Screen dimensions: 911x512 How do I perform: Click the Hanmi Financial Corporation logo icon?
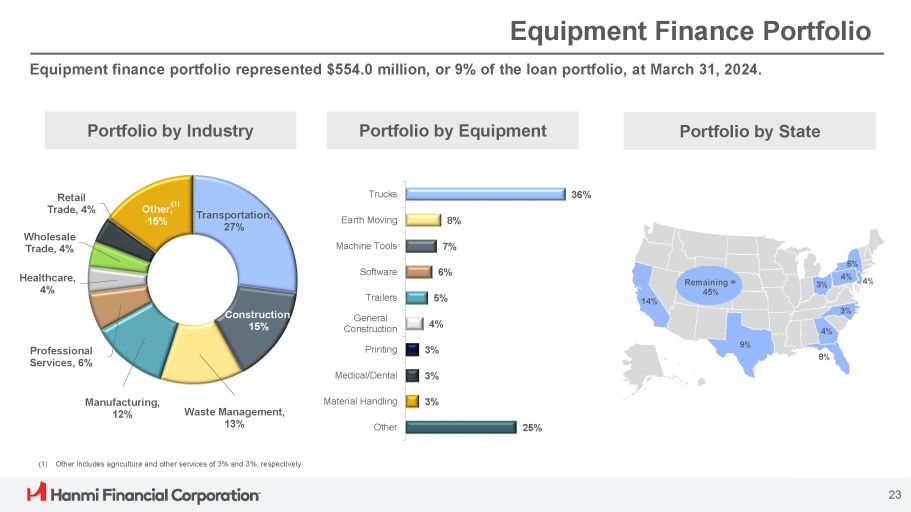point(37,493)
